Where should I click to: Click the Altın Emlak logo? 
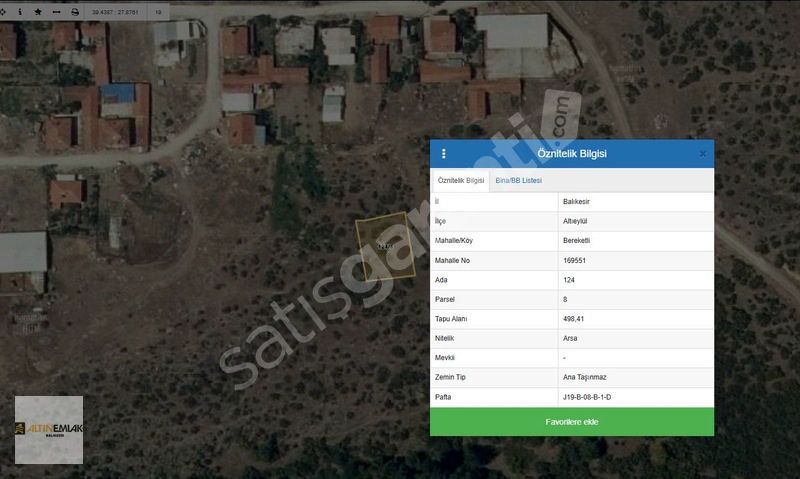click(x=49, y=430)
